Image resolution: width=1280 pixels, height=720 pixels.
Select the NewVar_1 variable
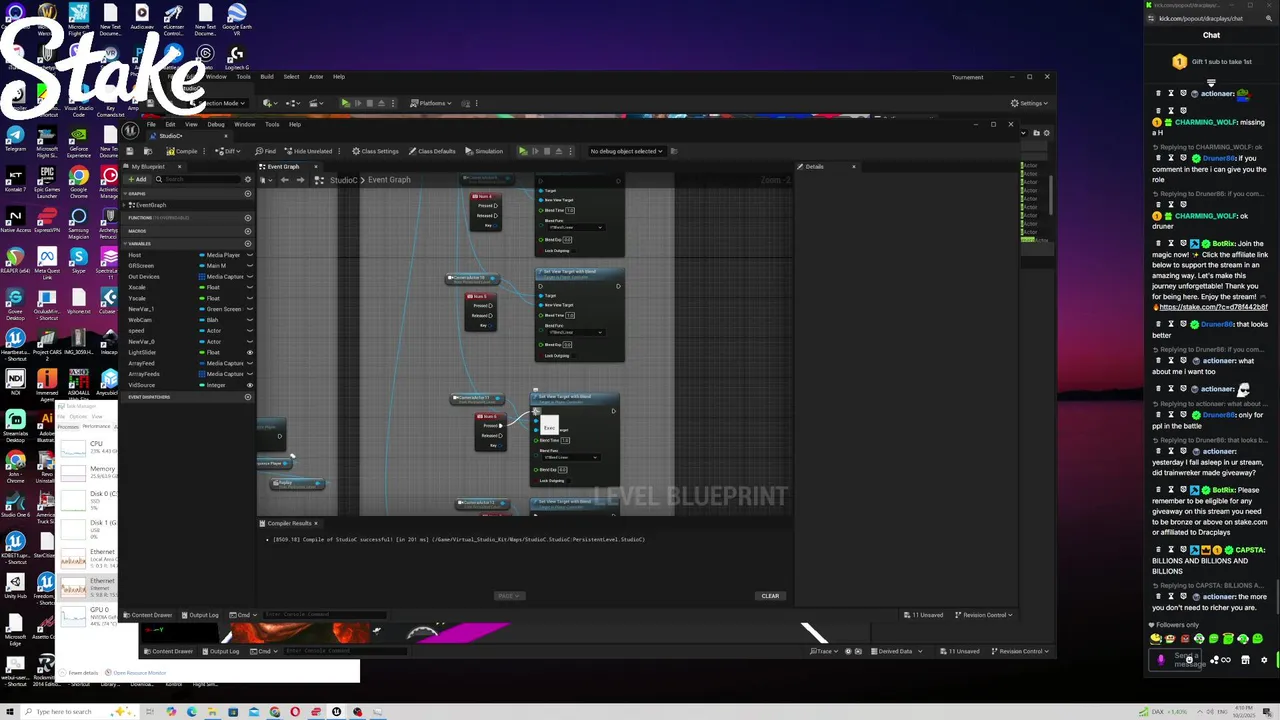[x=141, y=309]
